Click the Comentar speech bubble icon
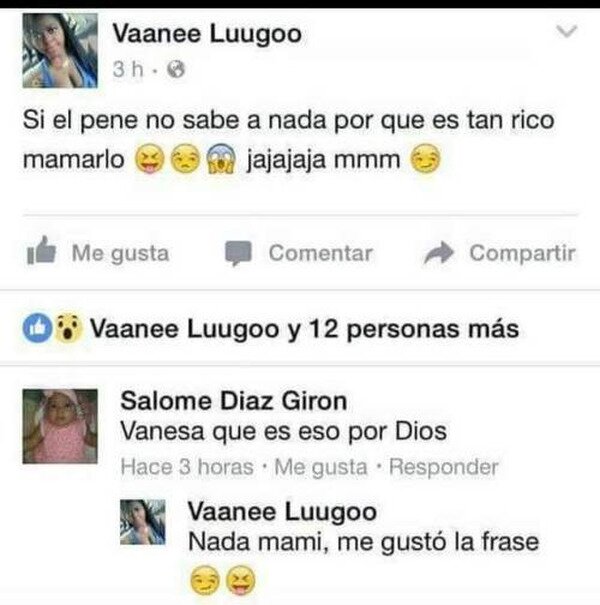 238,253
